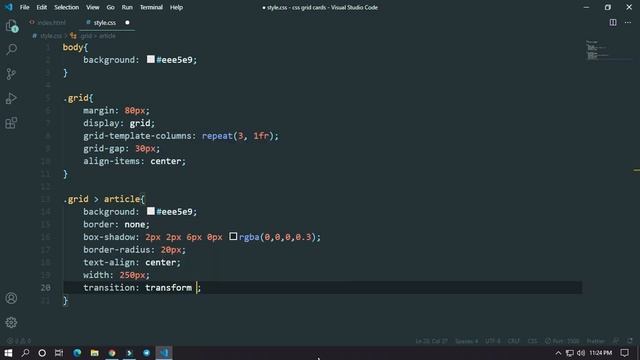The width and height of the screenshot is (640, 360).
Task: Open color picker for article background #eee5e9
Action: click(151, 211)
